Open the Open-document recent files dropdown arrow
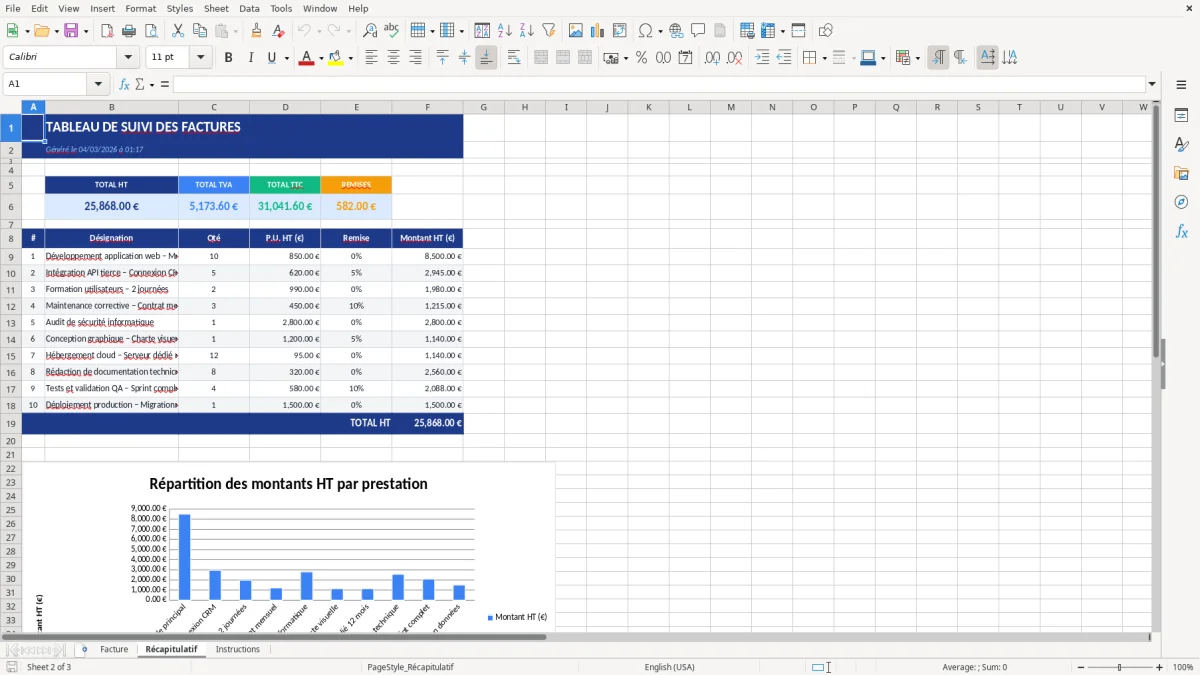The image size is (1200, 675). click(55, 31)
